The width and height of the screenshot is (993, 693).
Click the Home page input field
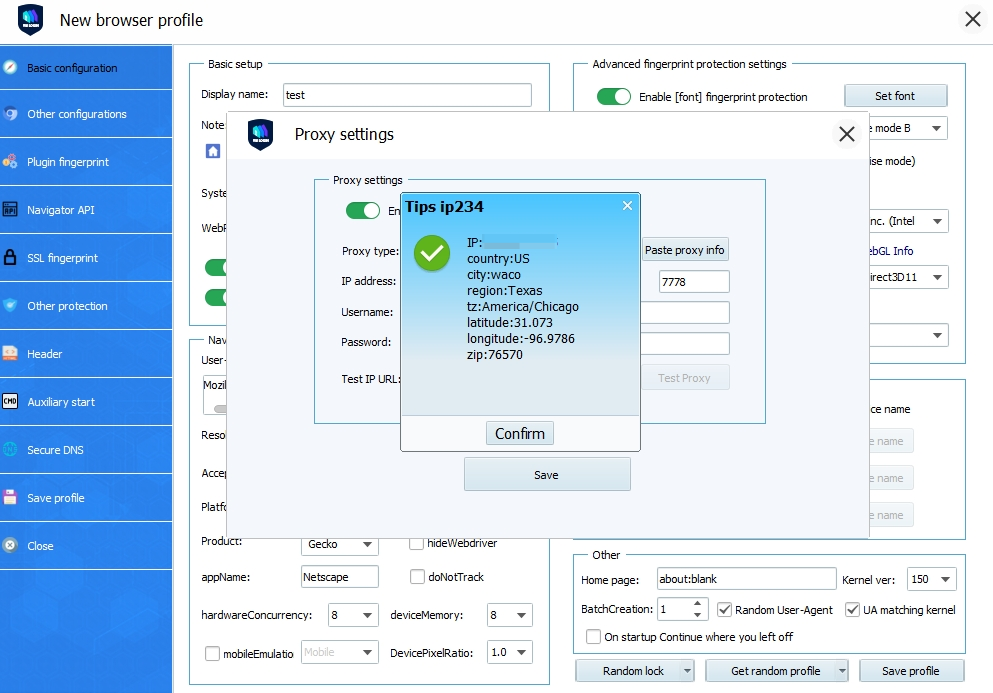pos(747,579)
